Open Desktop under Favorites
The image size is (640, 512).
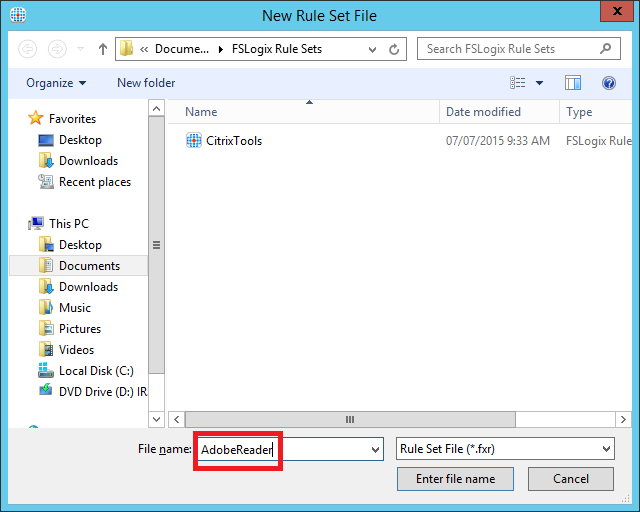tap(80, 140)
